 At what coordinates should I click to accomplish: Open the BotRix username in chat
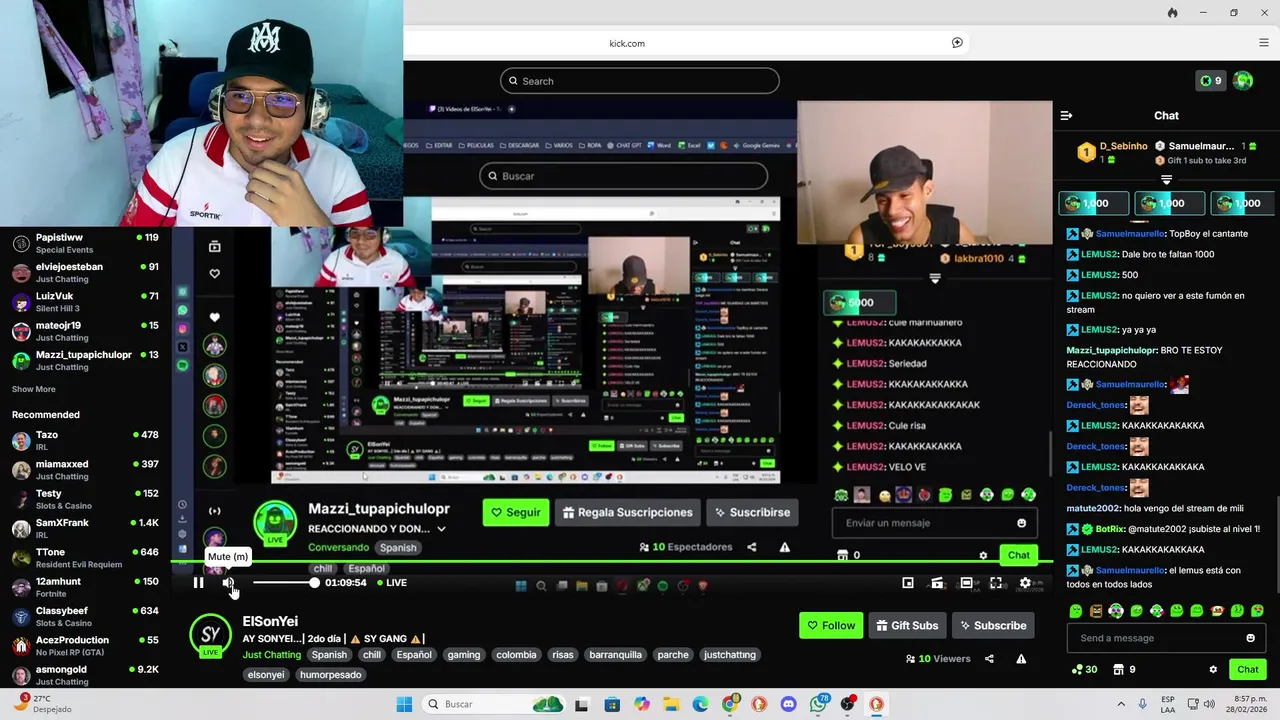1110,529
